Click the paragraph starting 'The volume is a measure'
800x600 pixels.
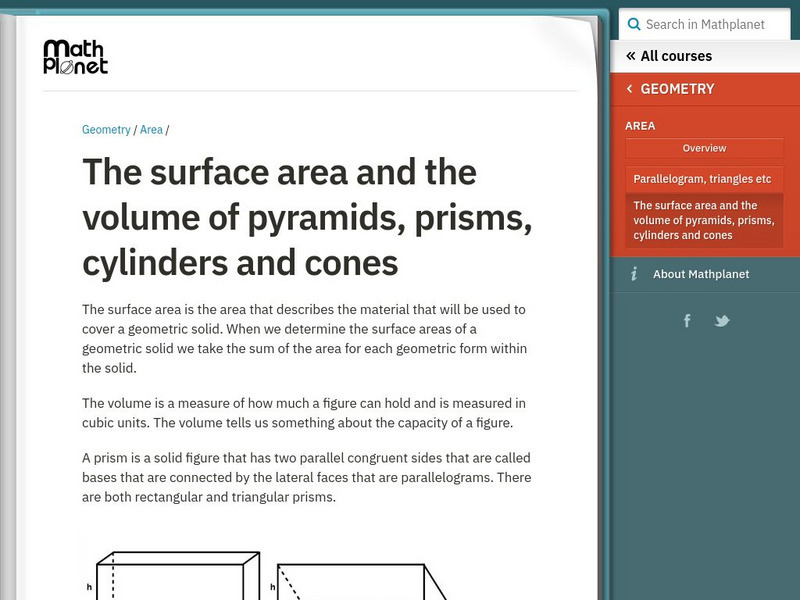click(304, 413)
